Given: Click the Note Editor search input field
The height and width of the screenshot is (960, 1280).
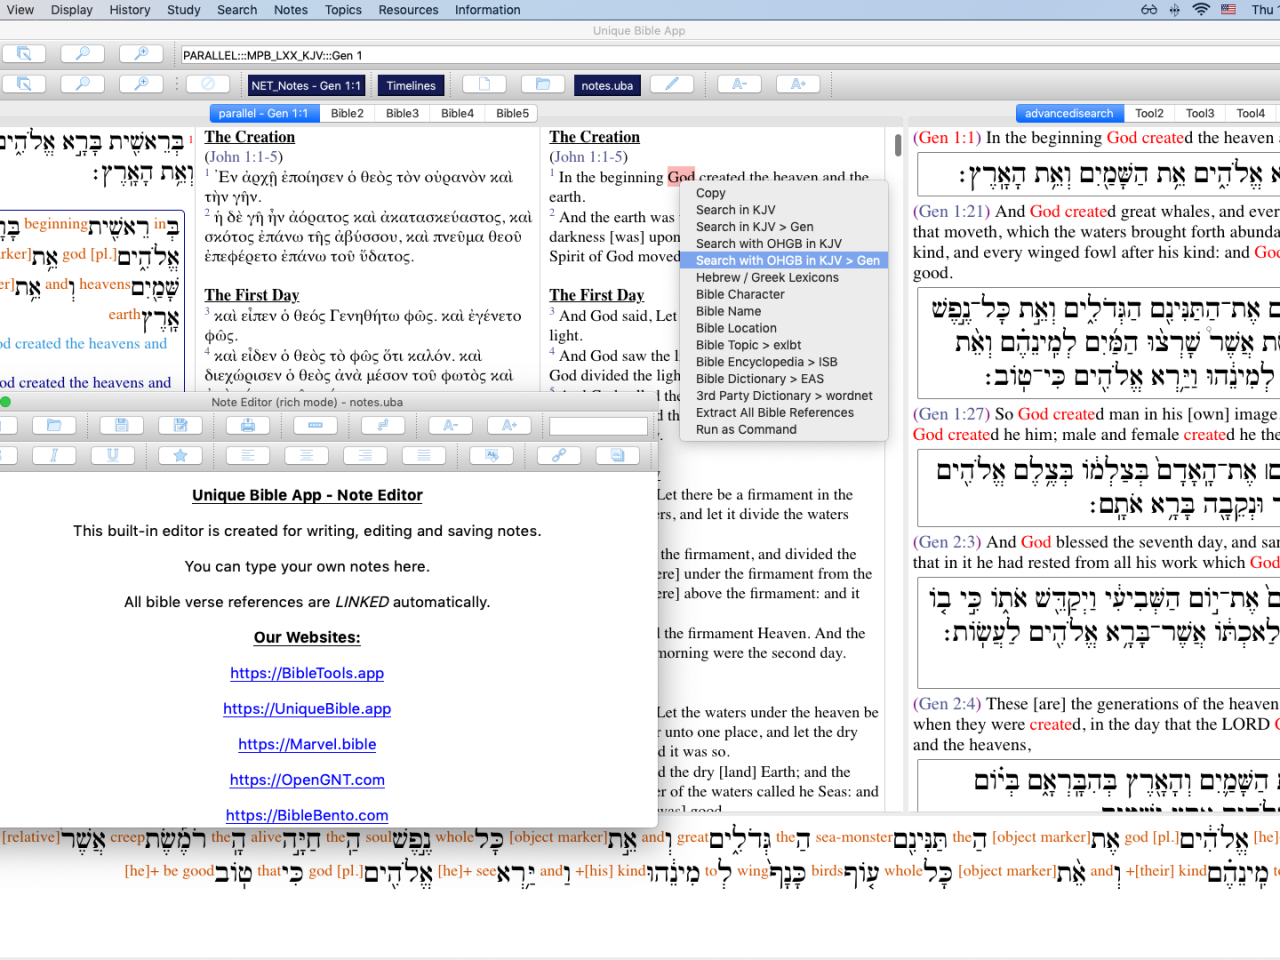Looking at the screenshot, I should [x=598, y=426].
